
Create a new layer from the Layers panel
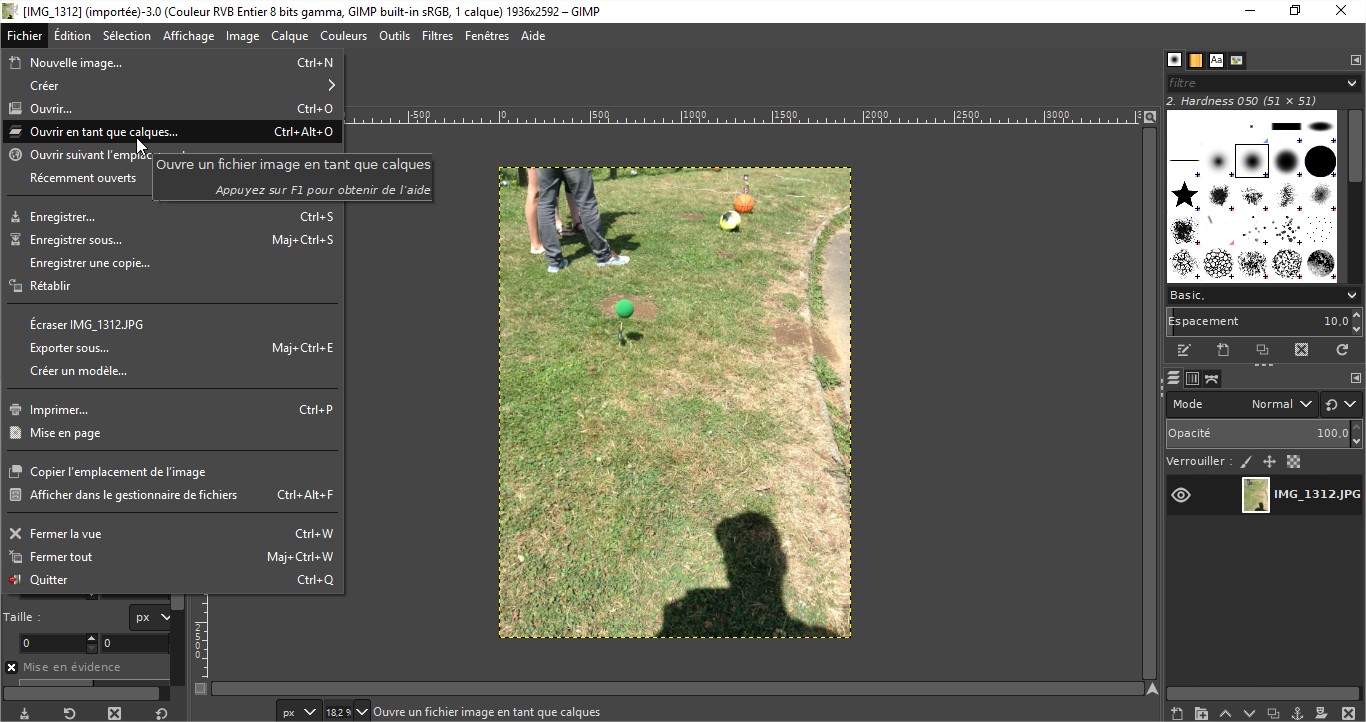coord(1177,713)
